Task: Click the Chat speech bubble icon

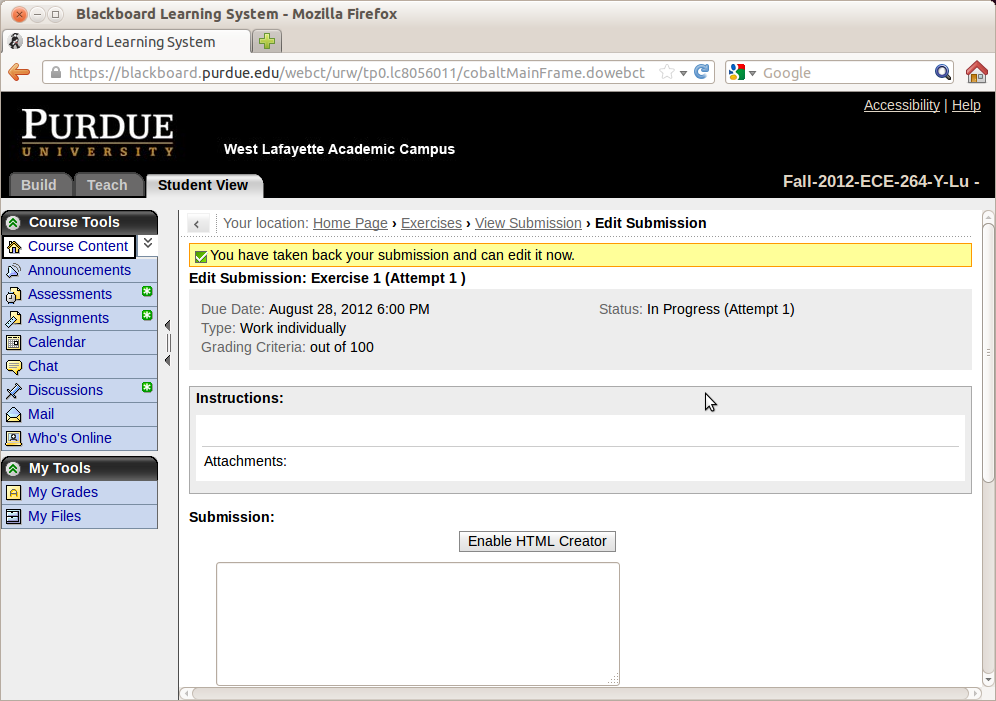Action: pyautogui.click(x=13, y=367)
